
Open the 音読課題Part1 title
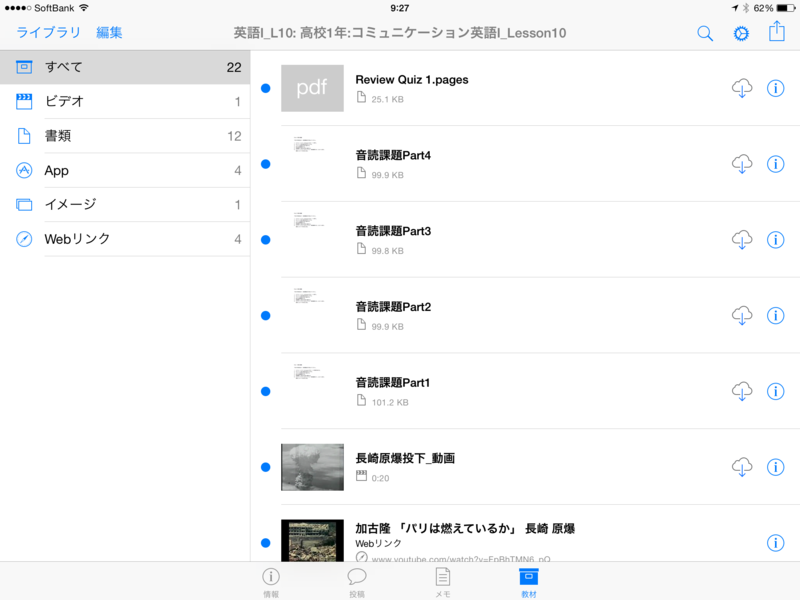click(x=392, y=383)
